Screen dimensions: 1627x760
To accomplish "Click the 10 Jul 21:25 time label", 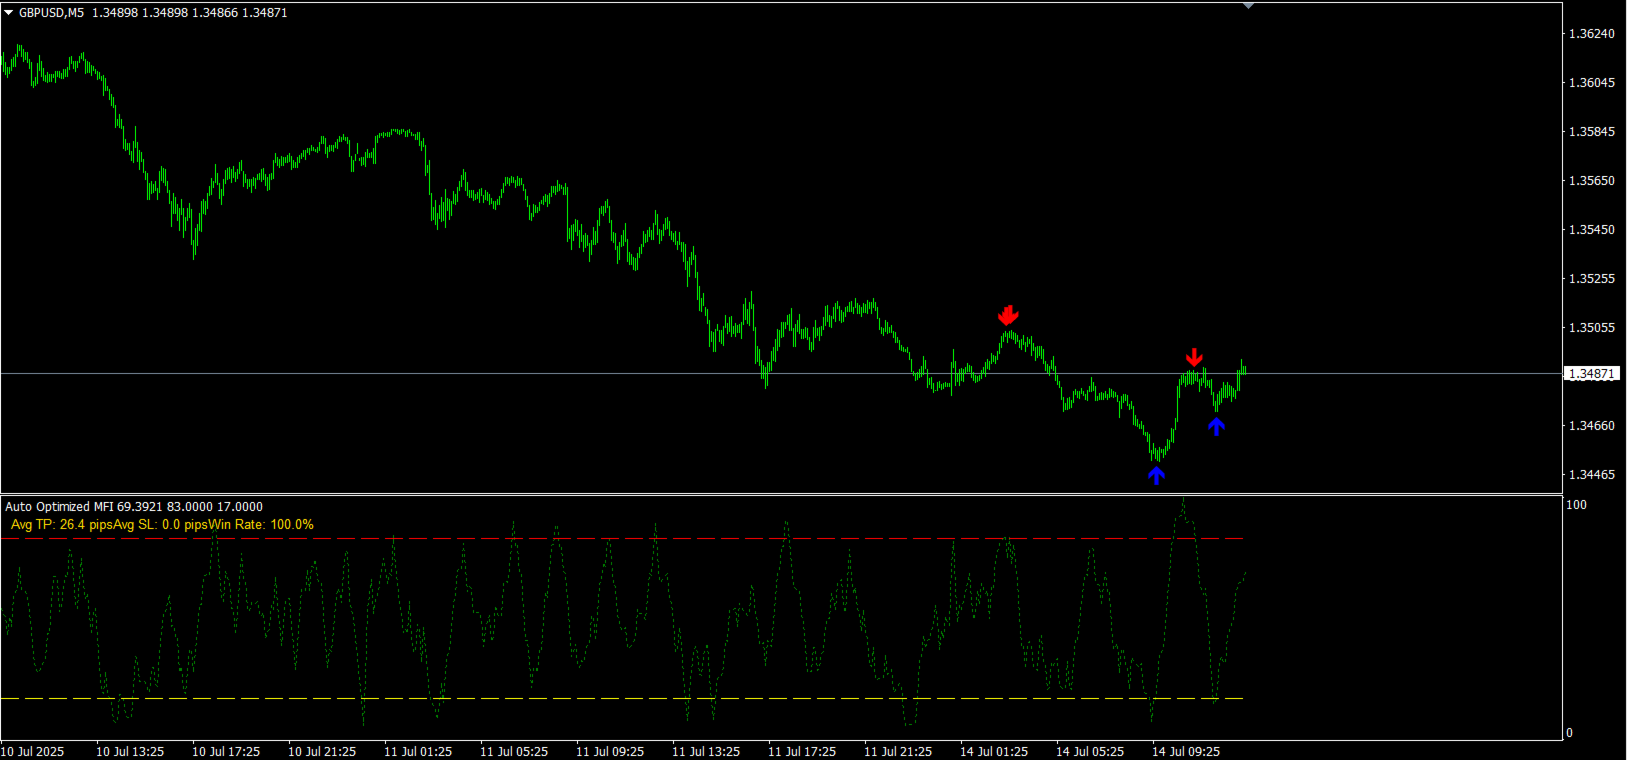I will coord(322,752).
